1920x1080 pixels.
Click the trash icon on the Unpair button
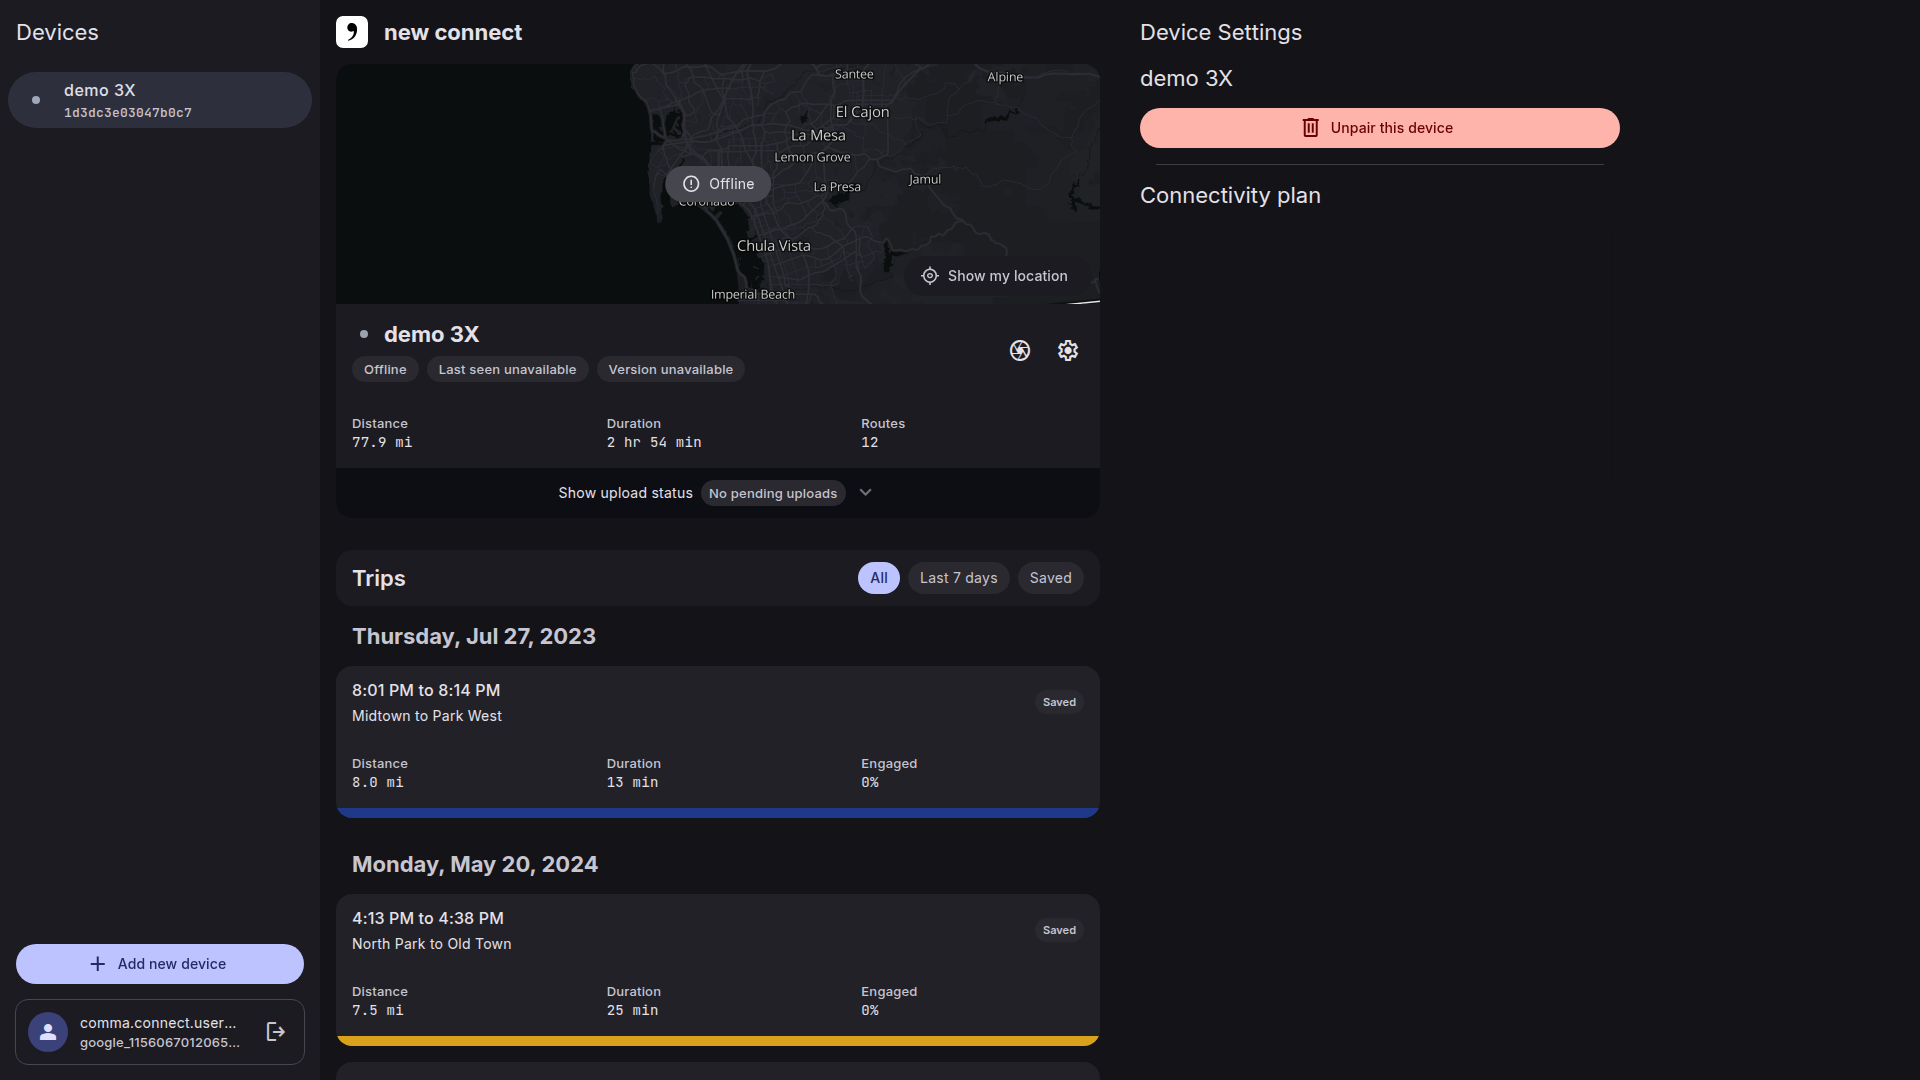(x=1310, y=128)
